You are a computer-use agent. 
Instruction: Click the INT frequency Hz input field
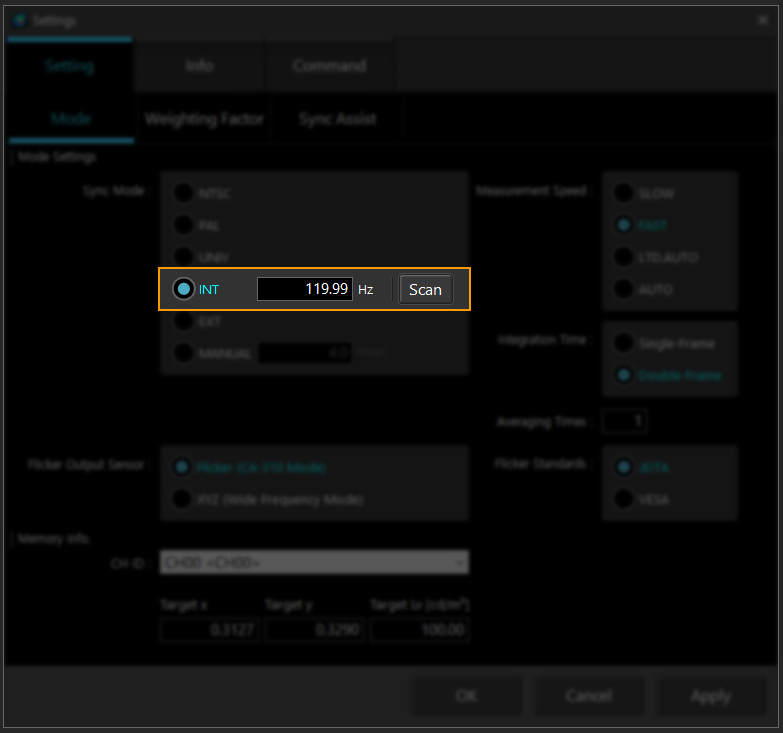click(x=304, y=289)
